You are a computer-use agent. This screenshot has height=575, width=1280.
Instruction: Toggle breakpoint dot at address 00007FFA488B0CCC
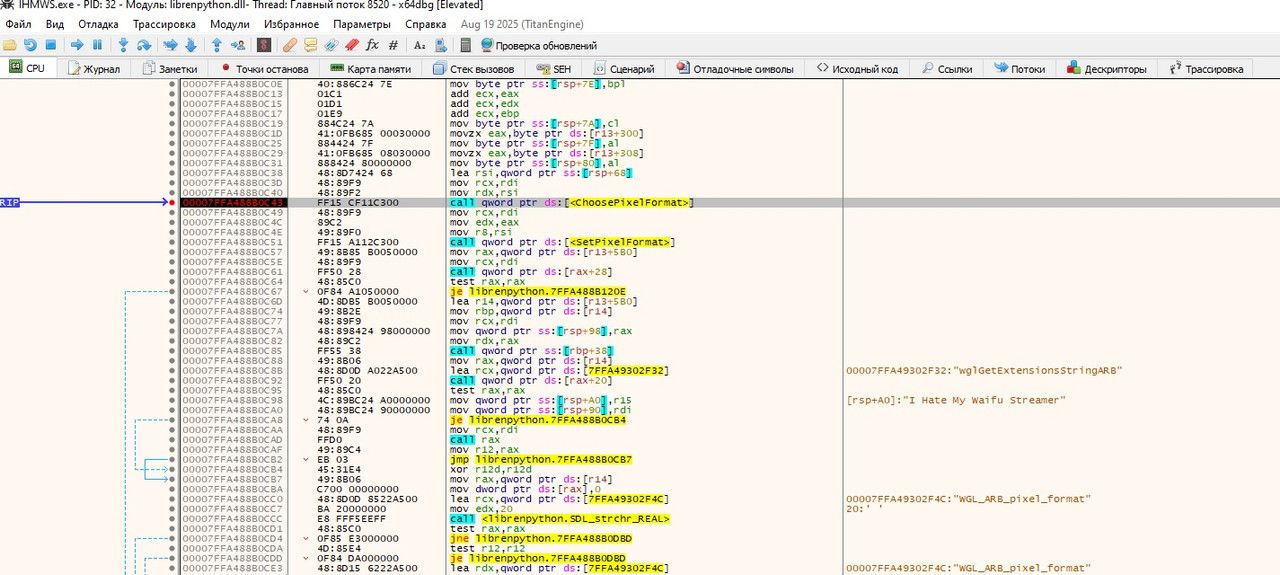click(172, 518)
